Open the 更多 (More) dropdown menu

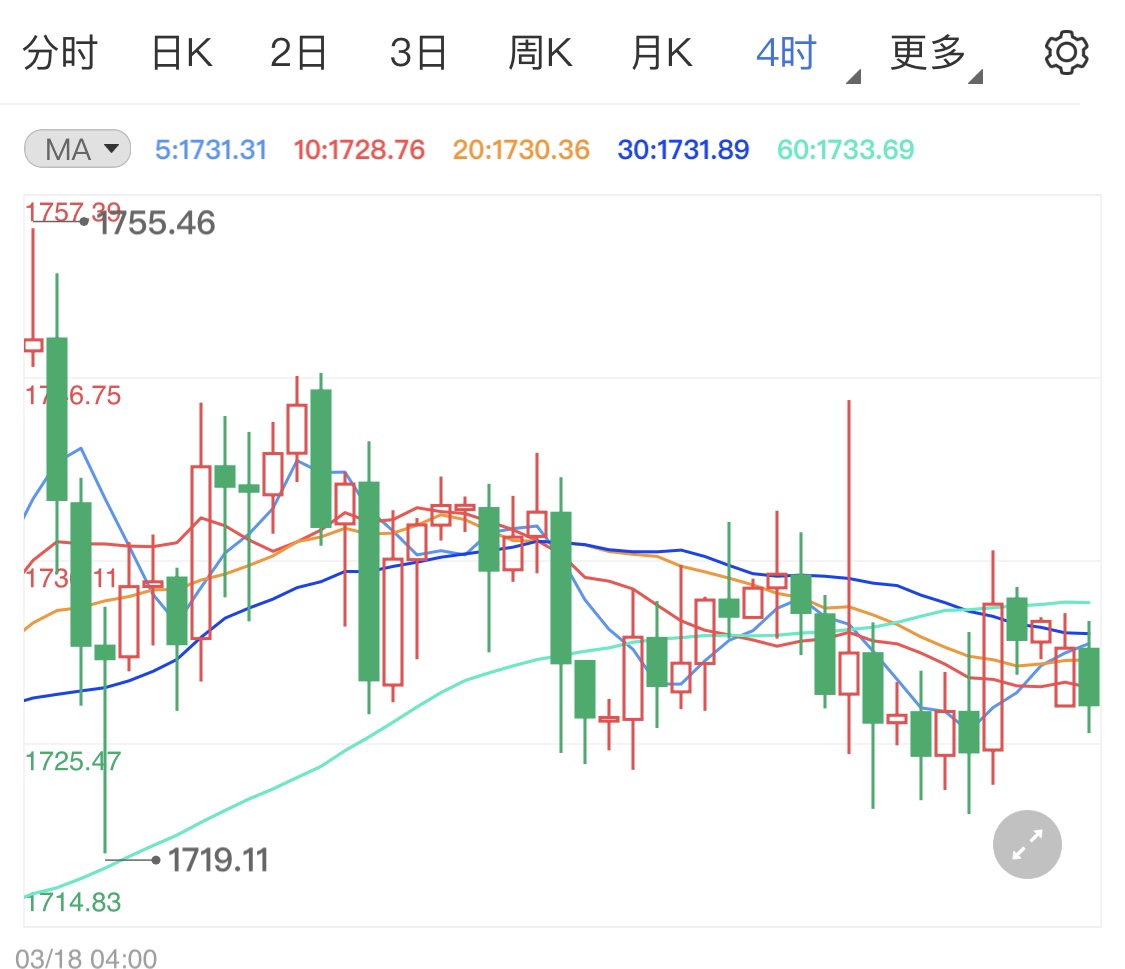(926, 52)
